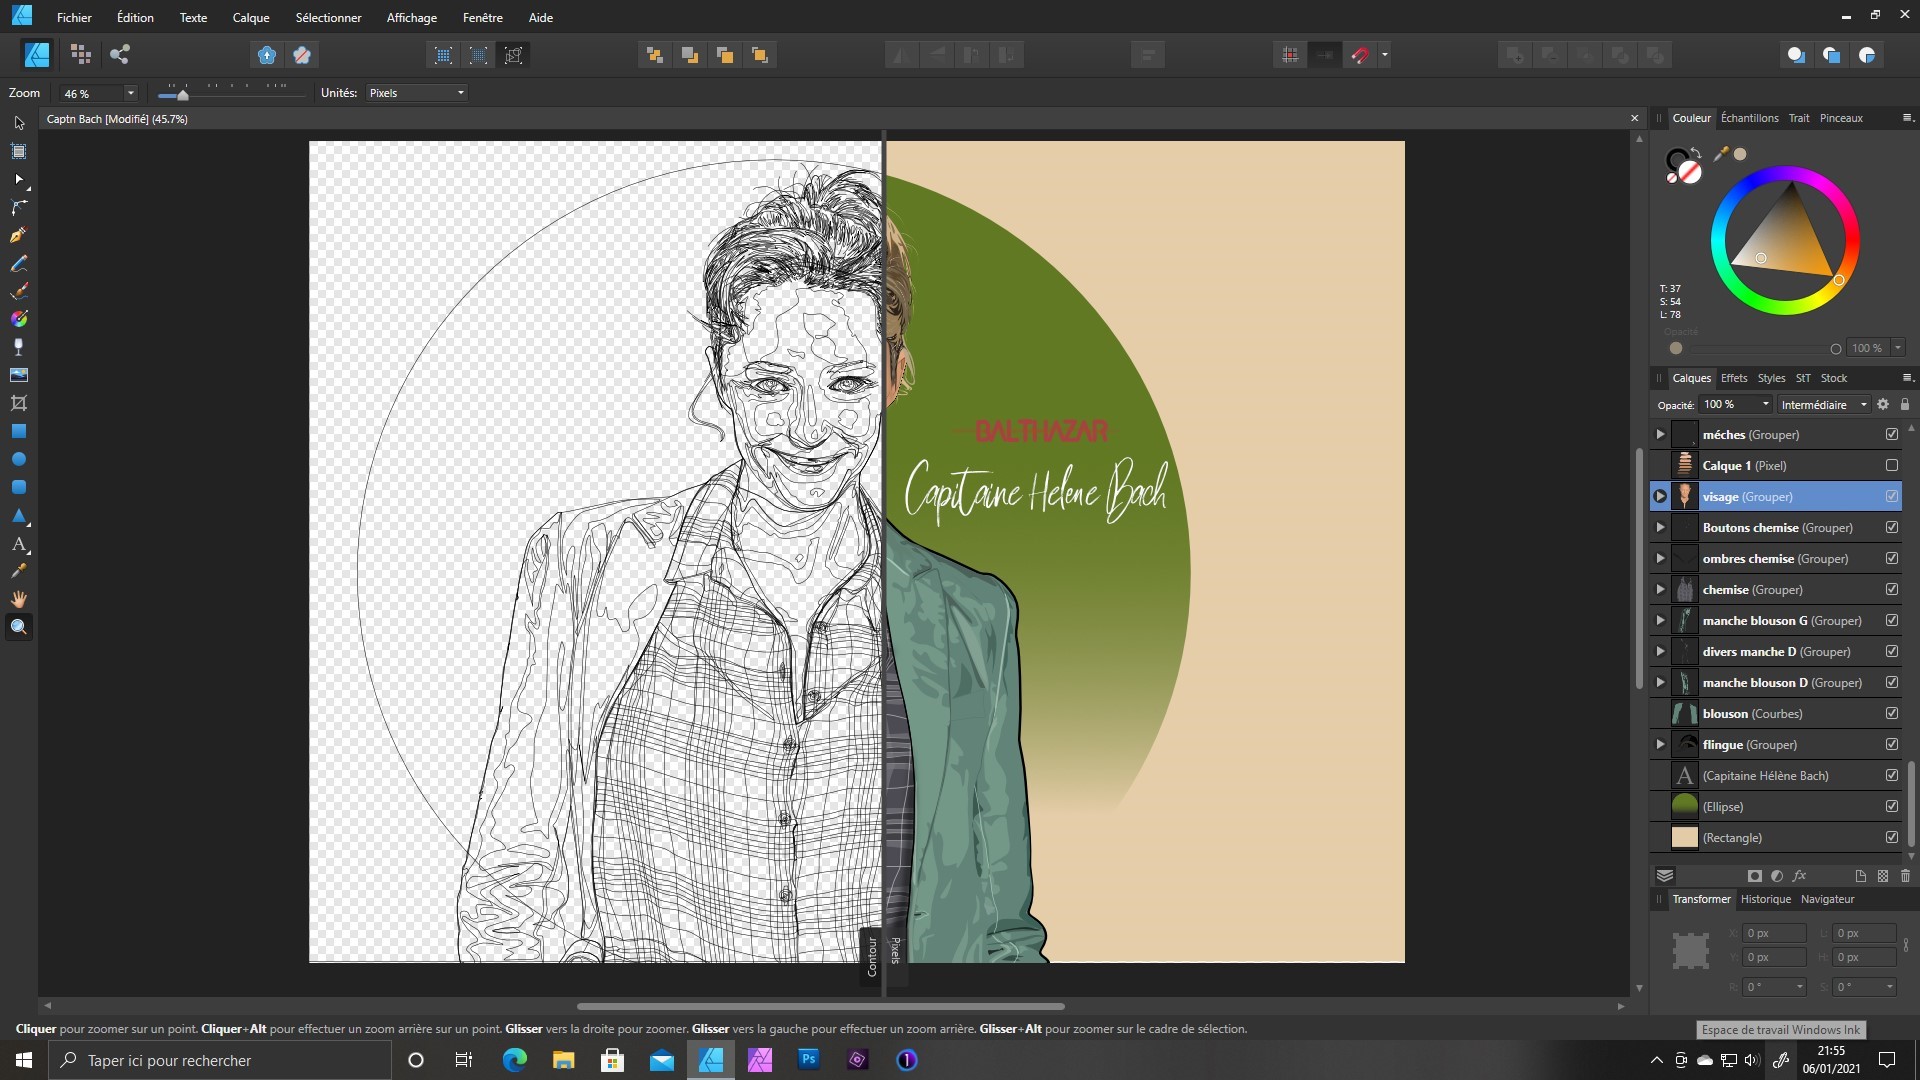Open the Unités Pixels dropdown
The height and width of the screenshot is (1080, 1920).
pos(416,93)
